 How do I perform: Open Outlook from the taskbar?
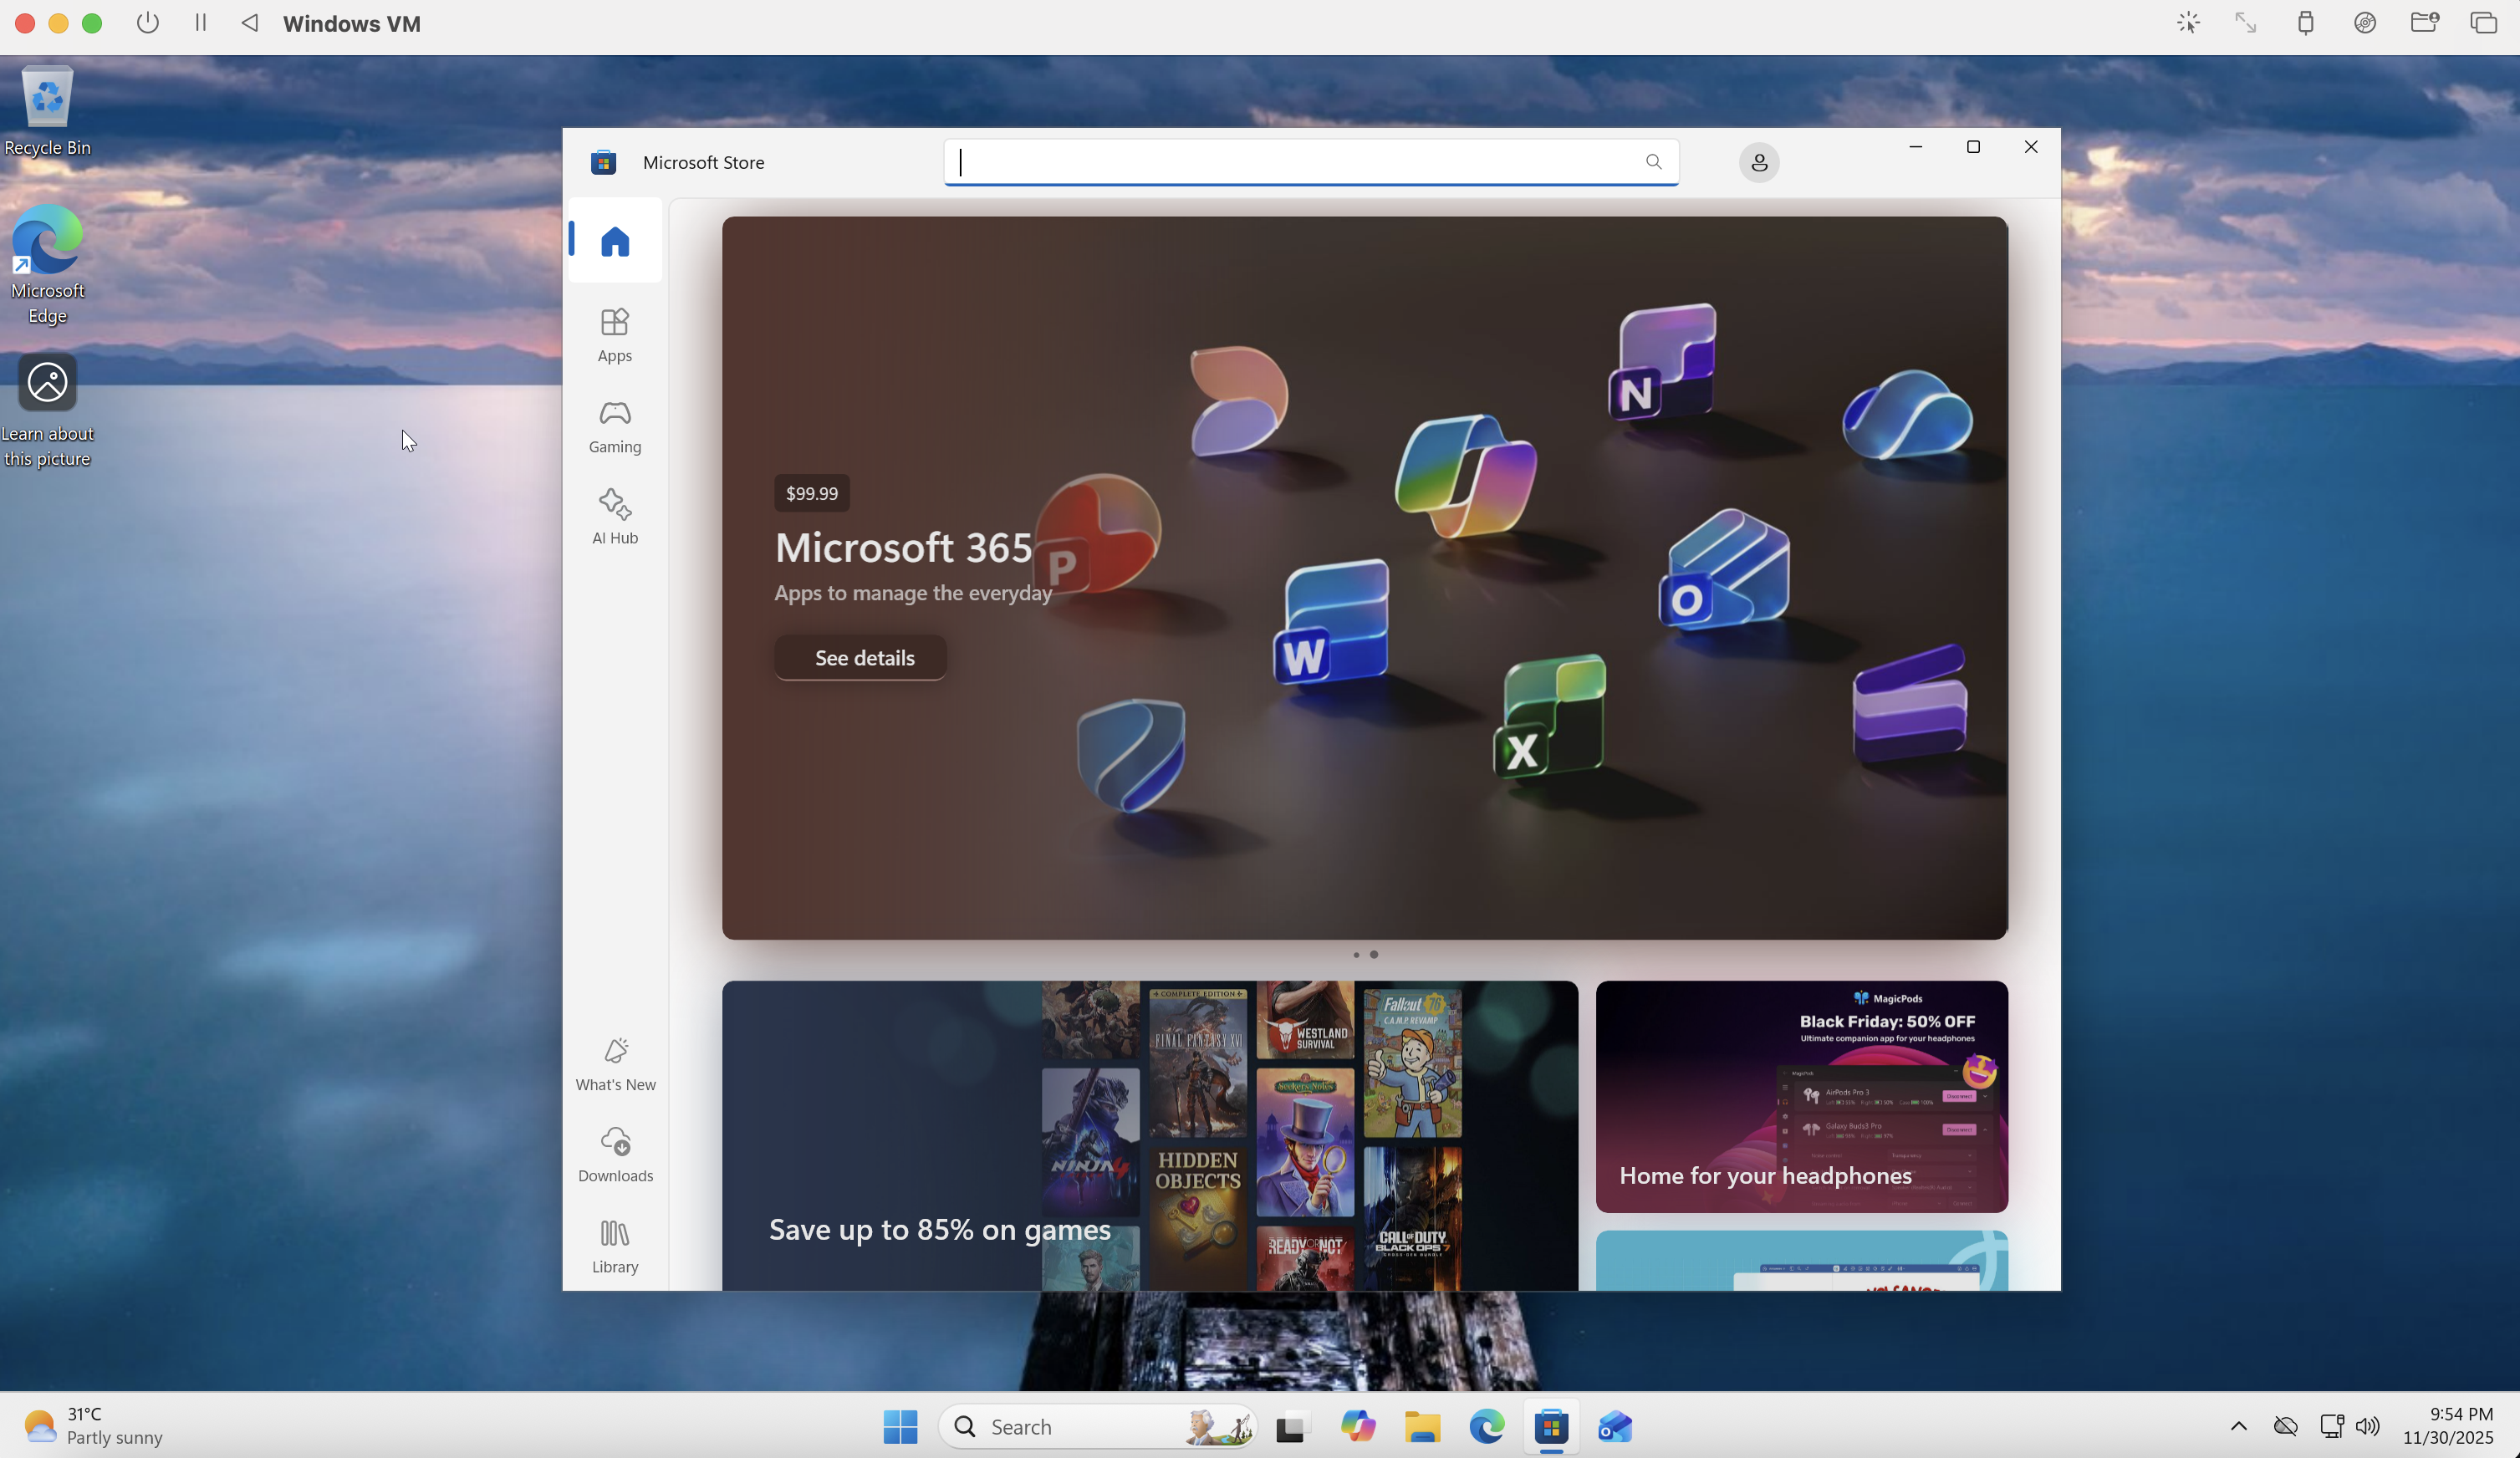[1615, 1426]
